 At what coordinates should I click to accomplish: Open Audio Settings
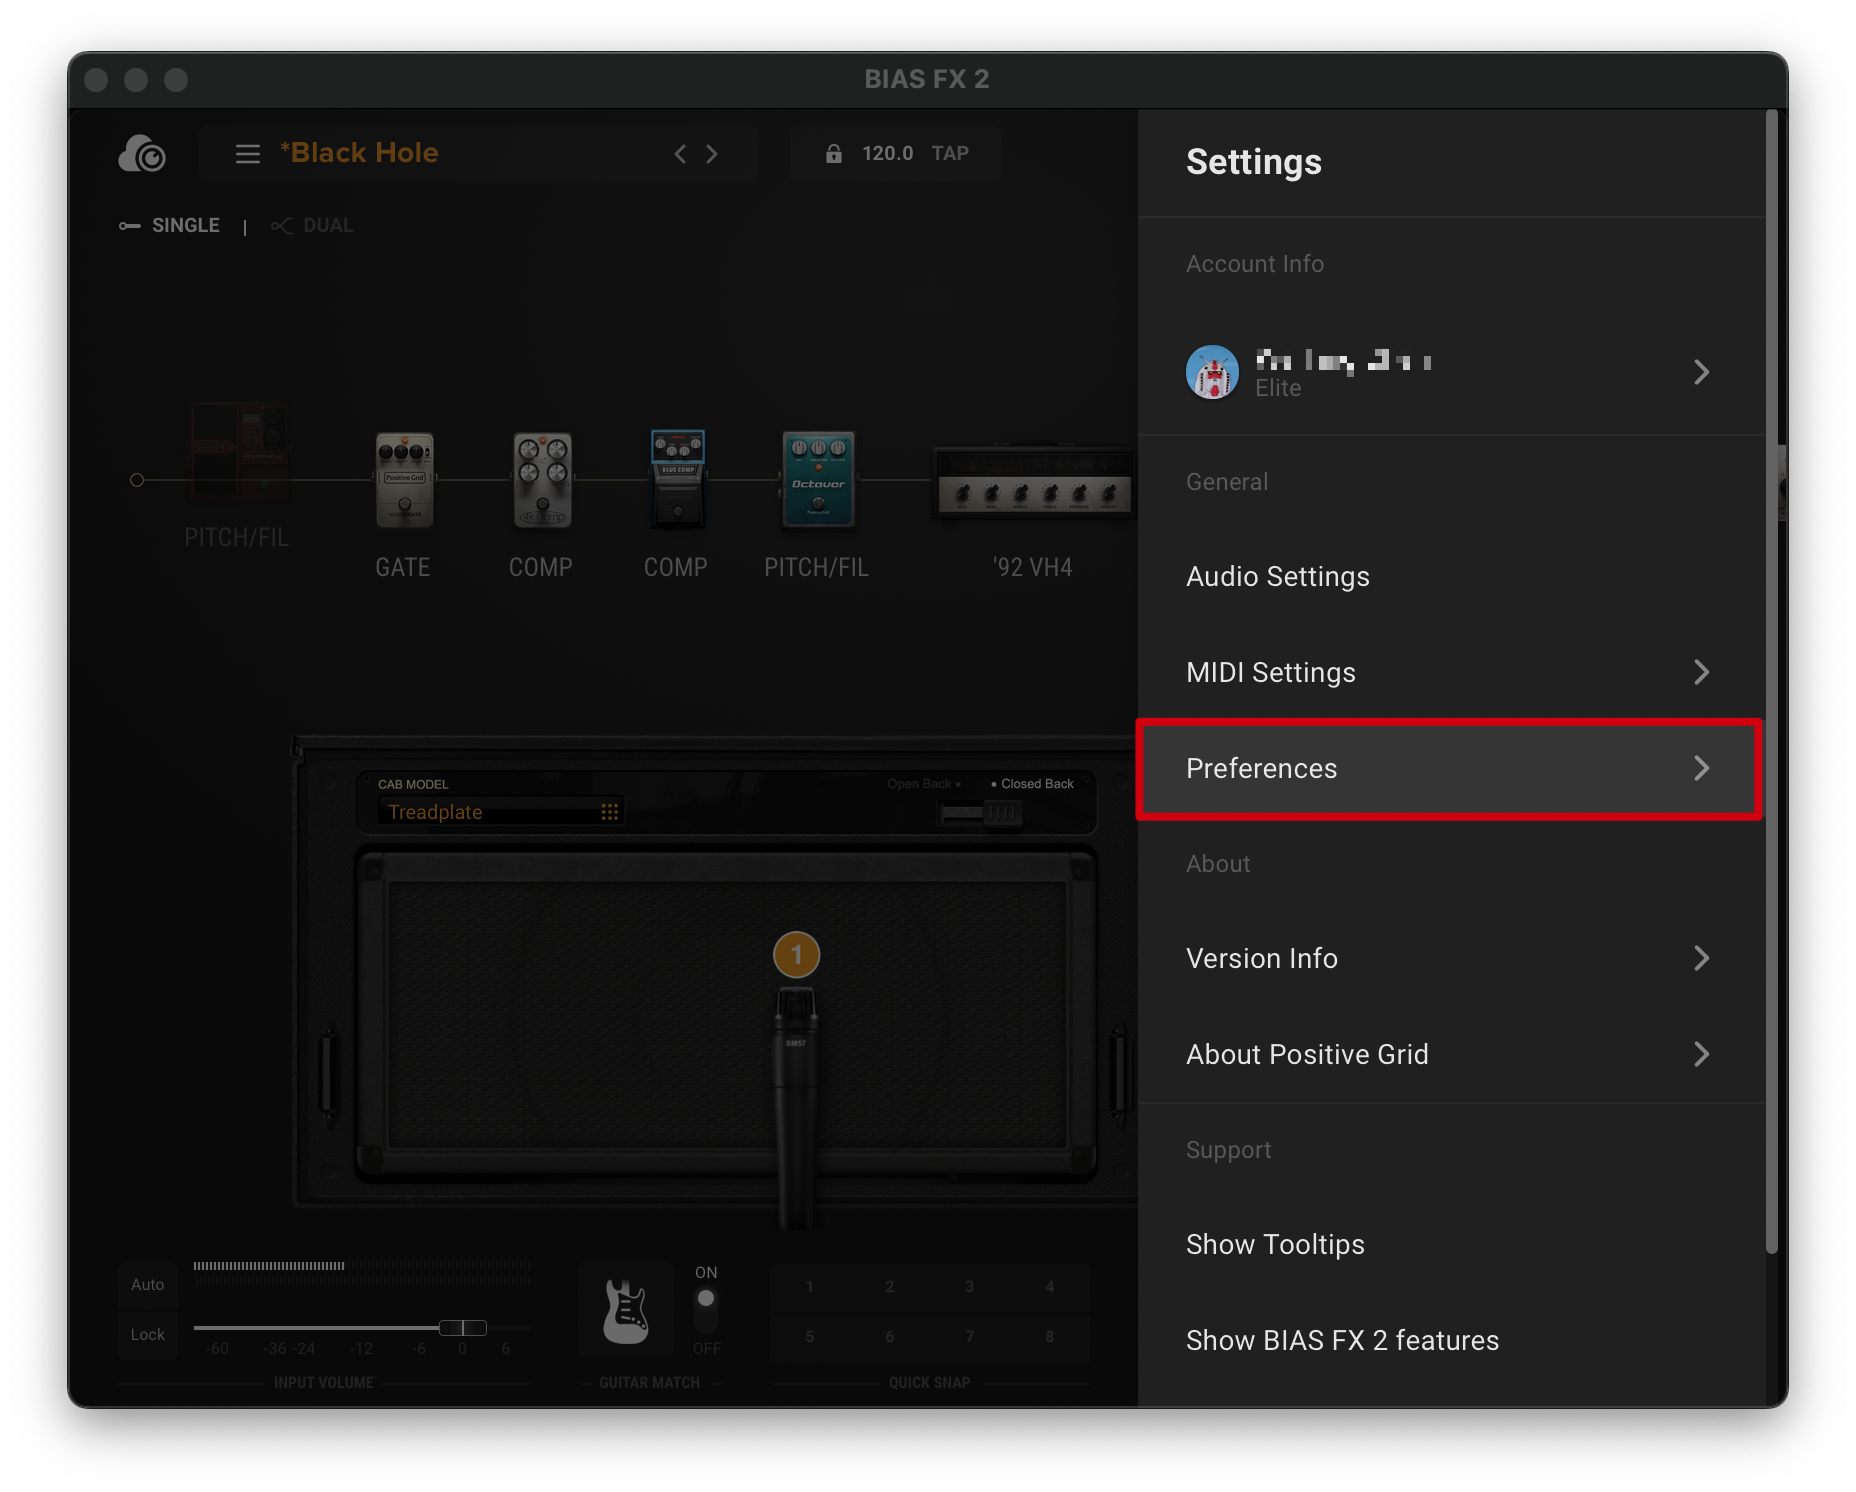point(1451,577)
